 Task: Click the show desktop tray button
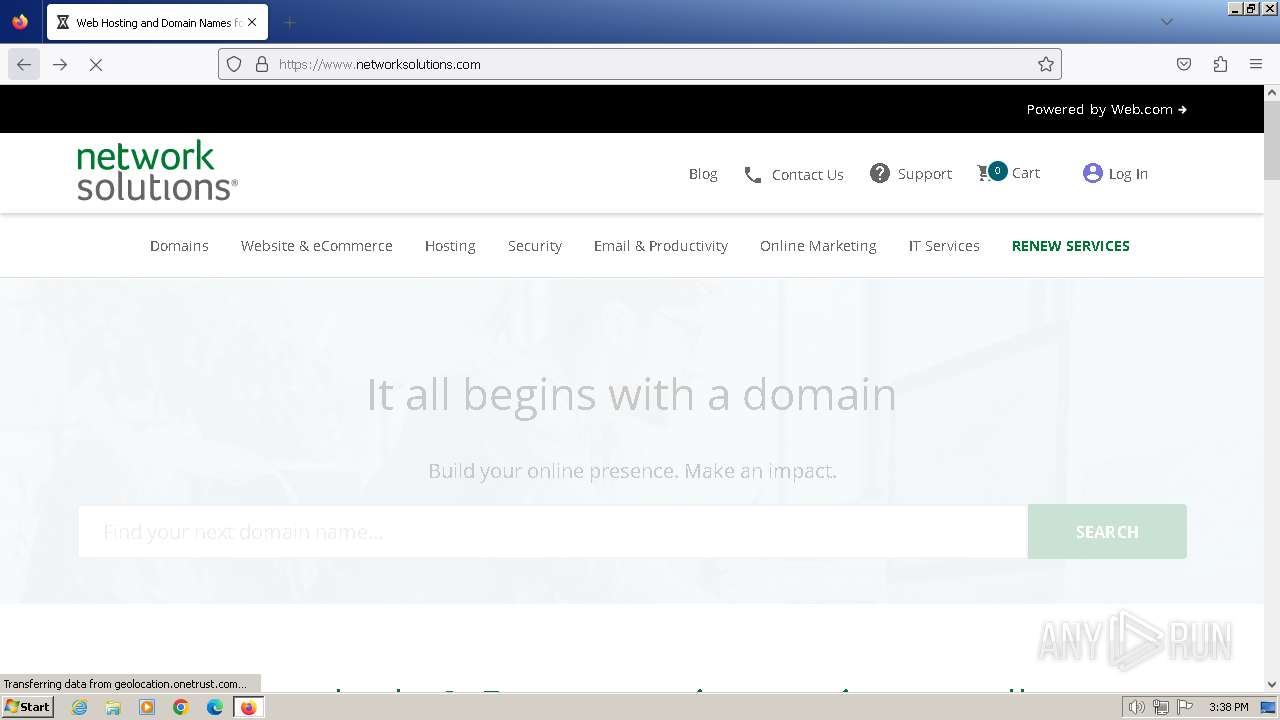click(1269, 707)
